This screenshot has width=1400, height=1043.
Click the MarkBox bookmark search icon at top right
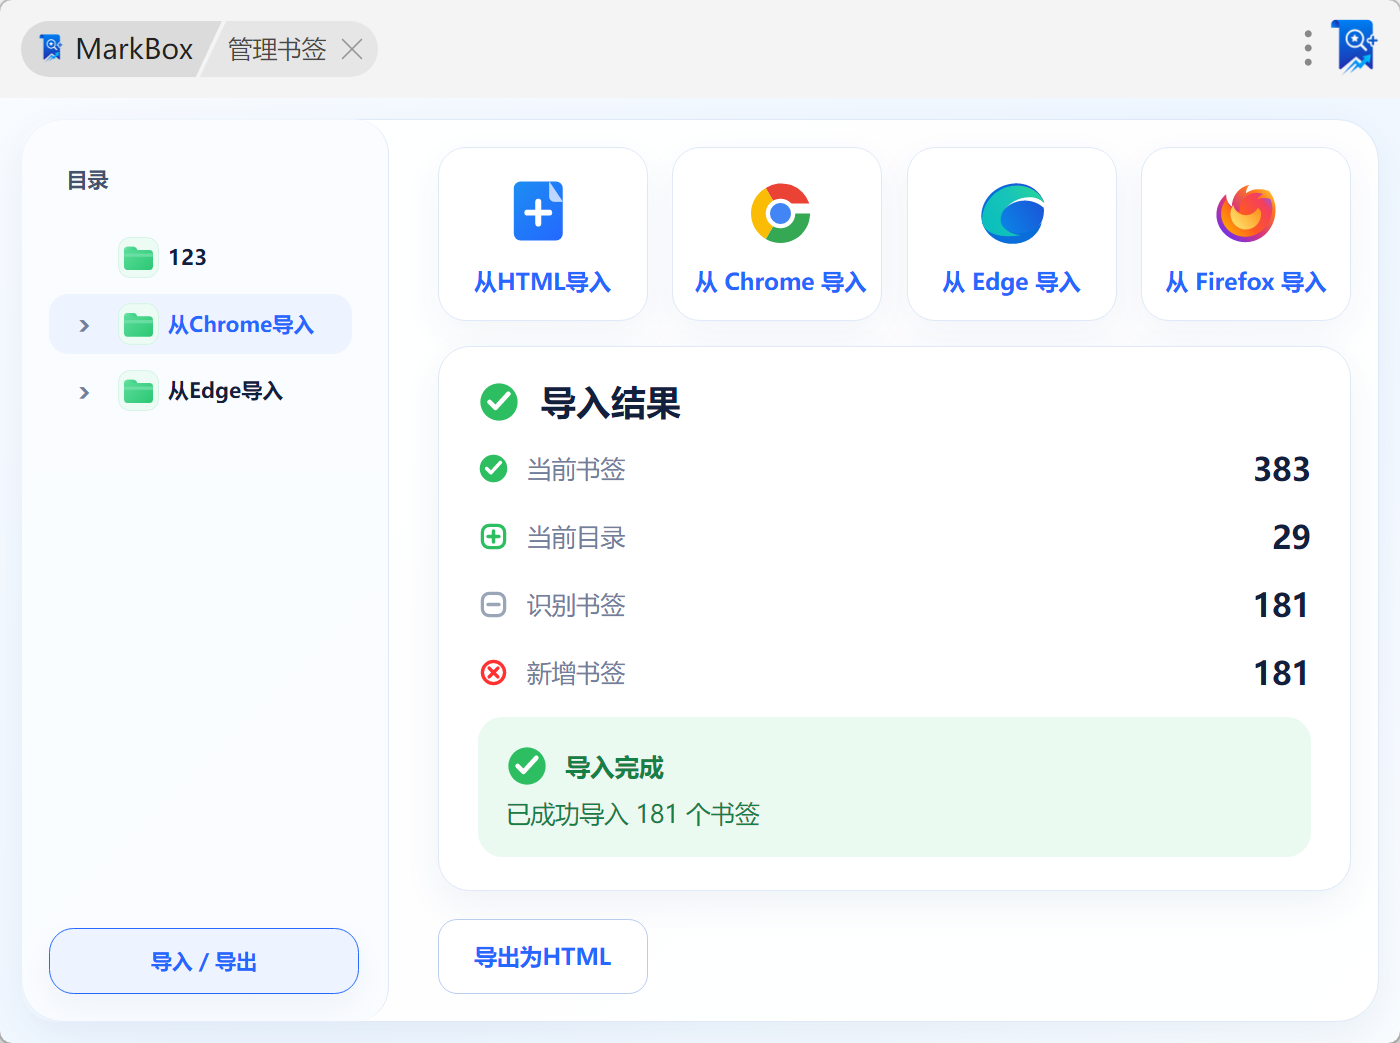[x=1355, y=47]
